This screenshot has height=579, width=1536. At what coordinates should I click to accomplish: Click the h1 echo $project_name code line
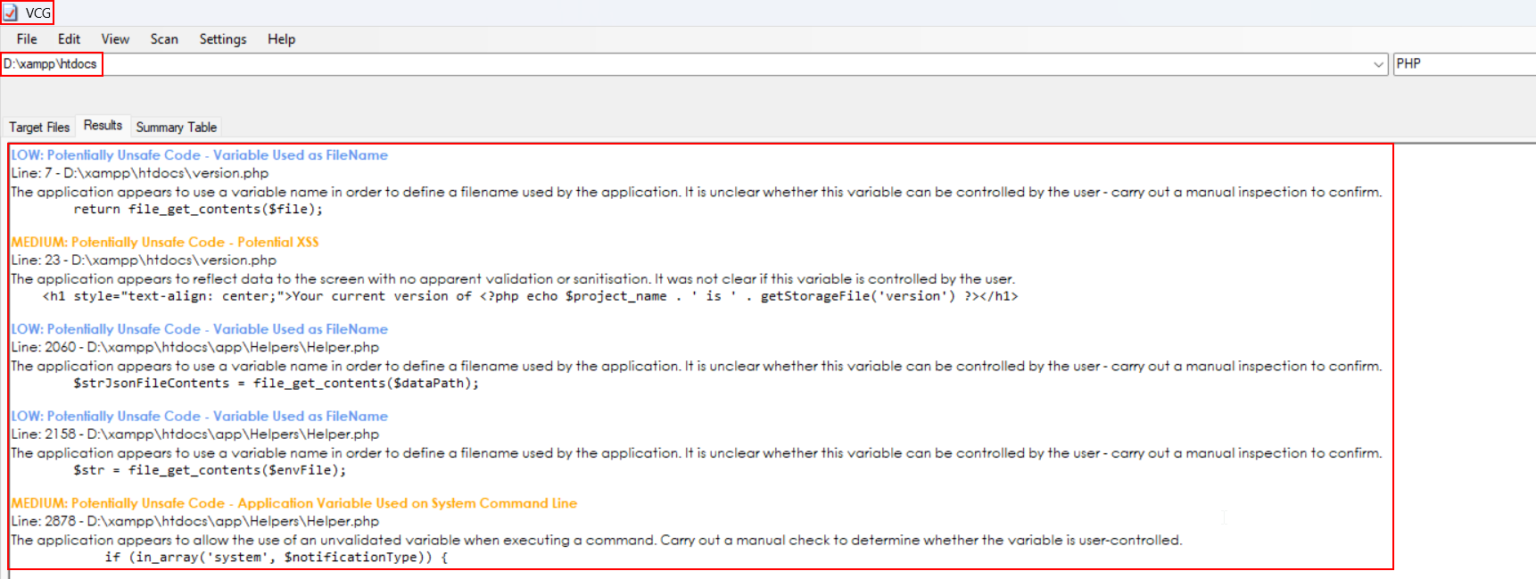[531, 297]
